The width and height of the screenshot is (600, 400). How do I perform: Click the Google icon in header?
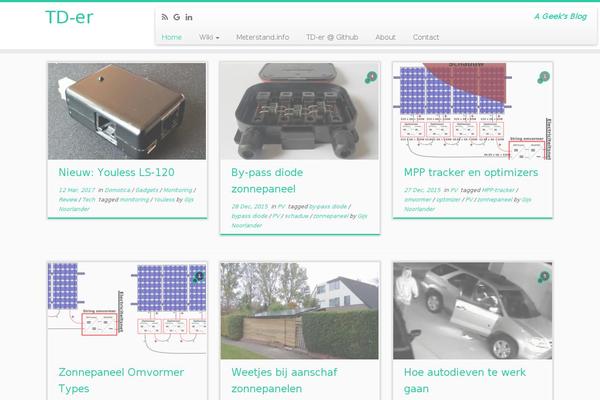pos(176,17)
